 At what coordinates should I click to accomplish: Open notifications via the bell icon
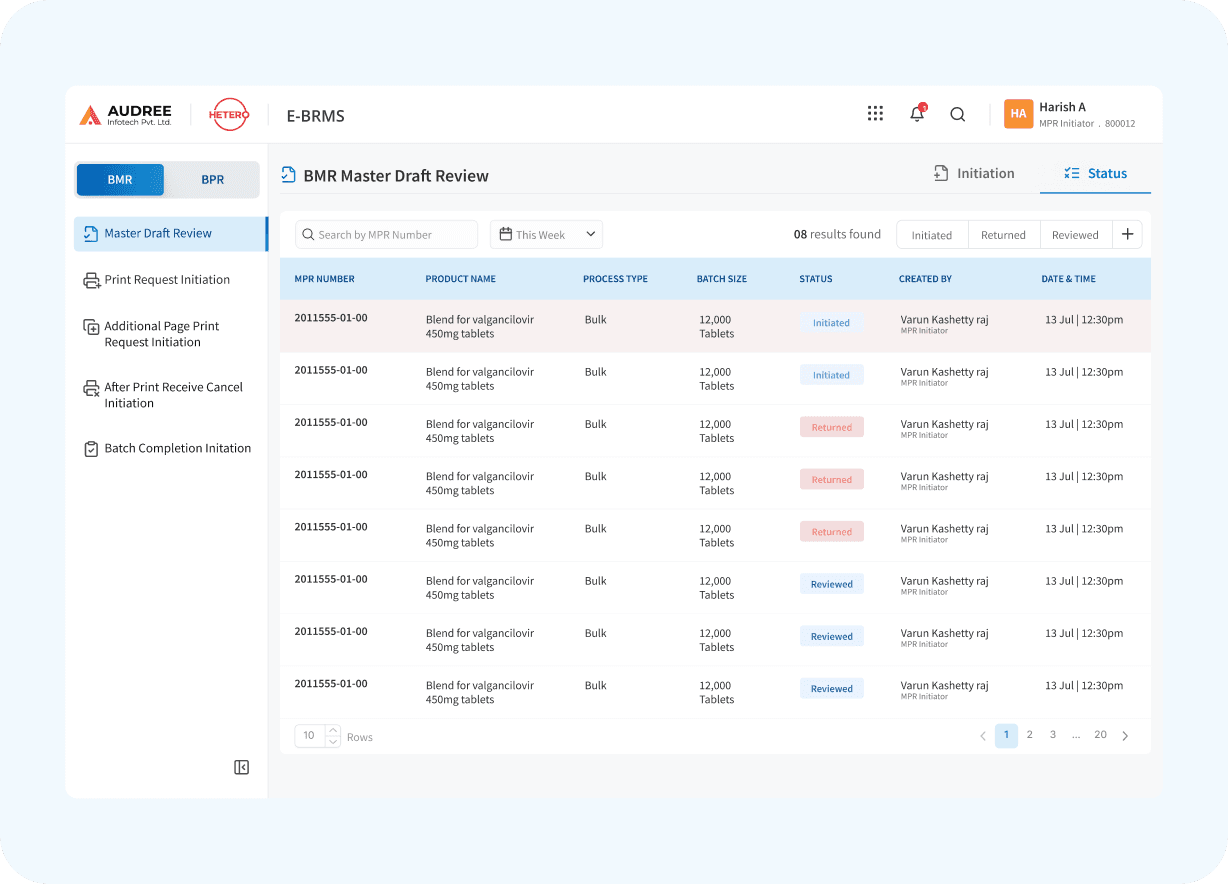[x=916, y=113]
